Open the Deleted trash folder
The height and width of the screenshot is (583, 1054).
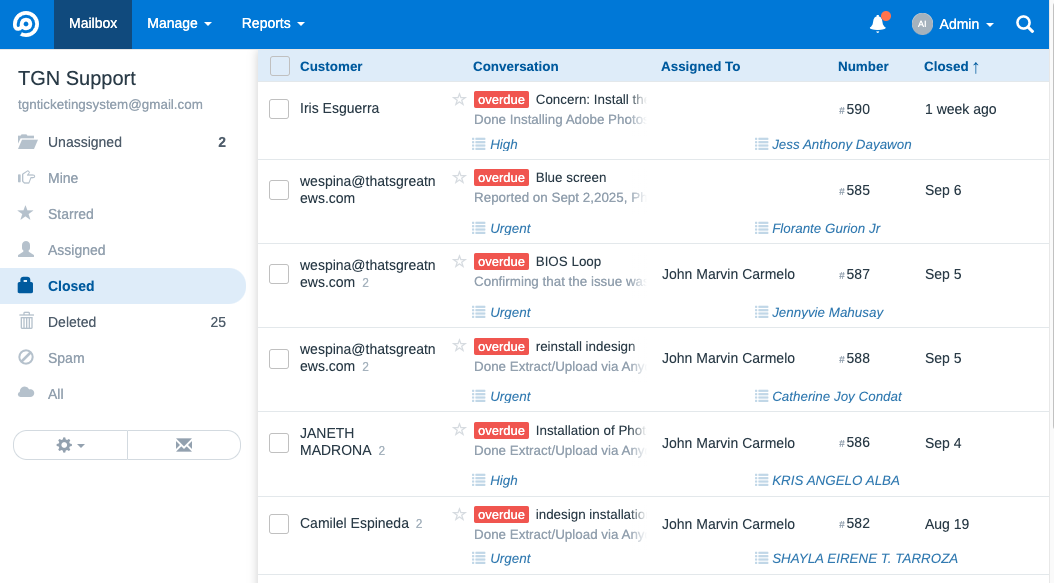[x=70, y=321]
